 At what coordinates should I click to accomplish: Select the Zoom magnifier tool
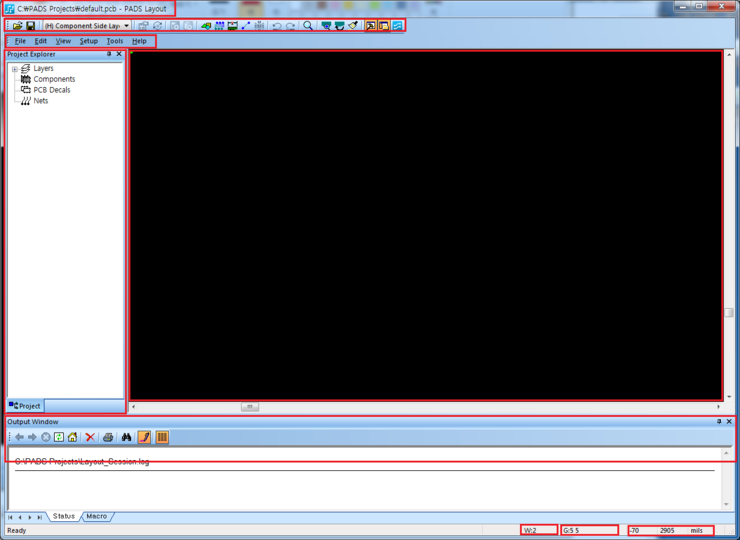308,26
